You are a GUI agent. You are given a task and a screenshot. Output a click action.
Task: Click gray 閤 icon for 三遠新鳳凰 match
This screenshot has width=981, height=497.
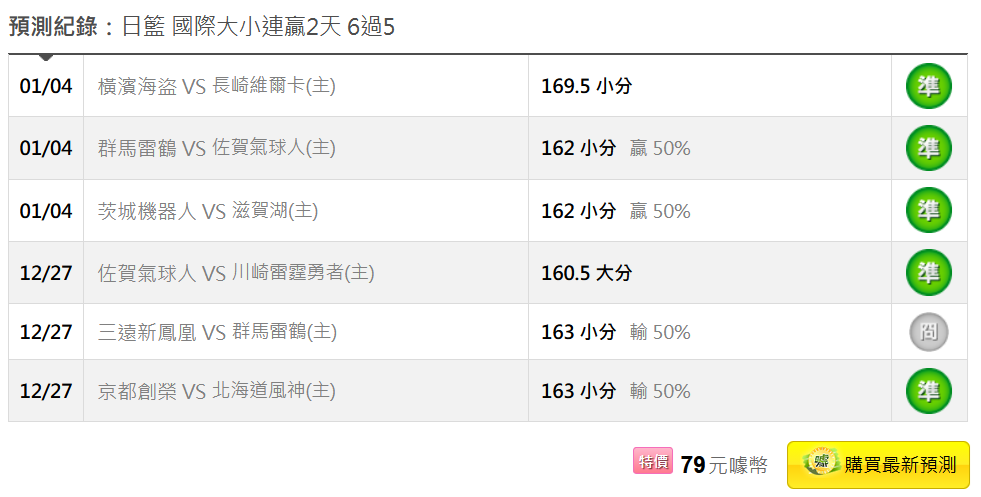(928, 332)
